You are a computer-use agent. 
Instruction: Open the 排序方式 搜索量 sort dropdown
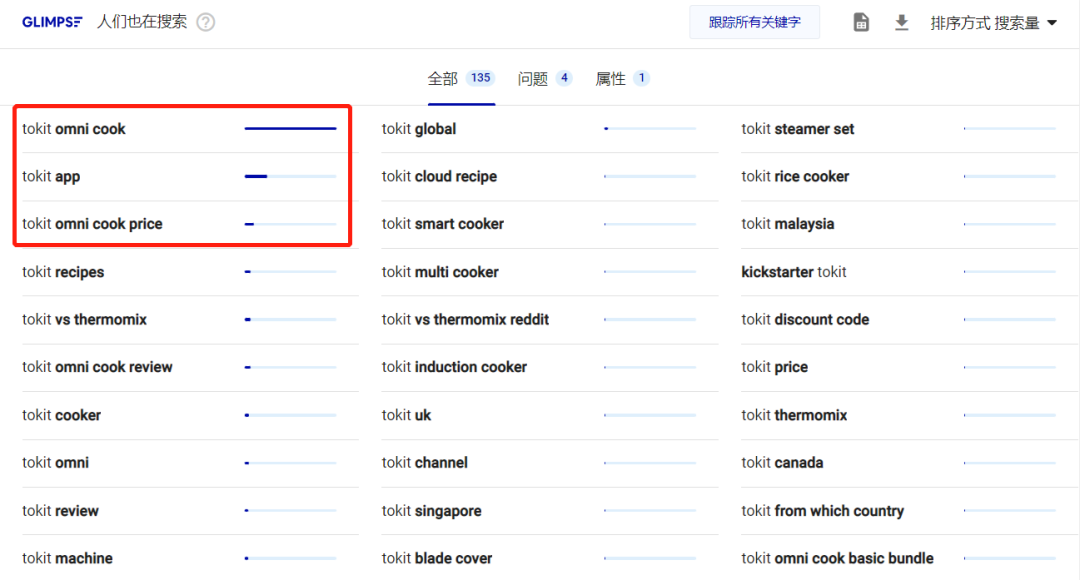(993, 22)
